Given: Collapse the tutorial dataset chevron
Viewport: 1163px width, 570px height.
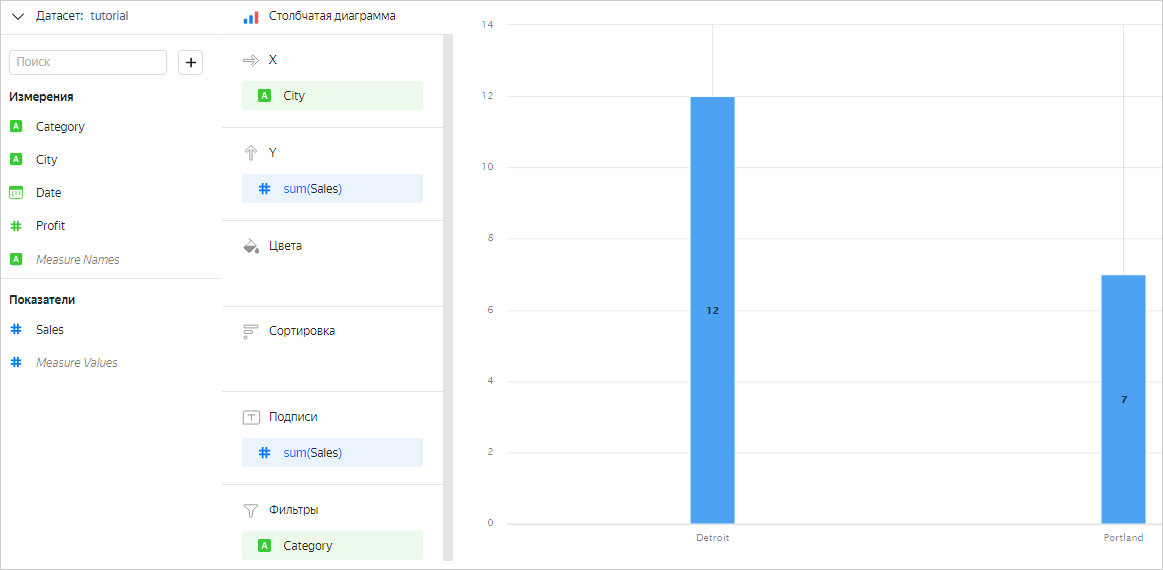Looking at the screenshot, I should pyautogui.click(x=18, y=16).
